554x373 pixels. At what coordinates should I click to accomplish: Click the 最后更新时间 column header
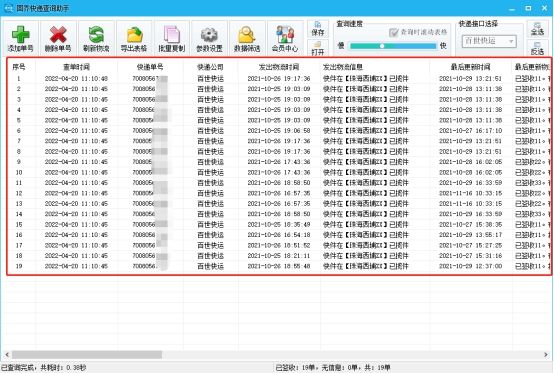471,67
